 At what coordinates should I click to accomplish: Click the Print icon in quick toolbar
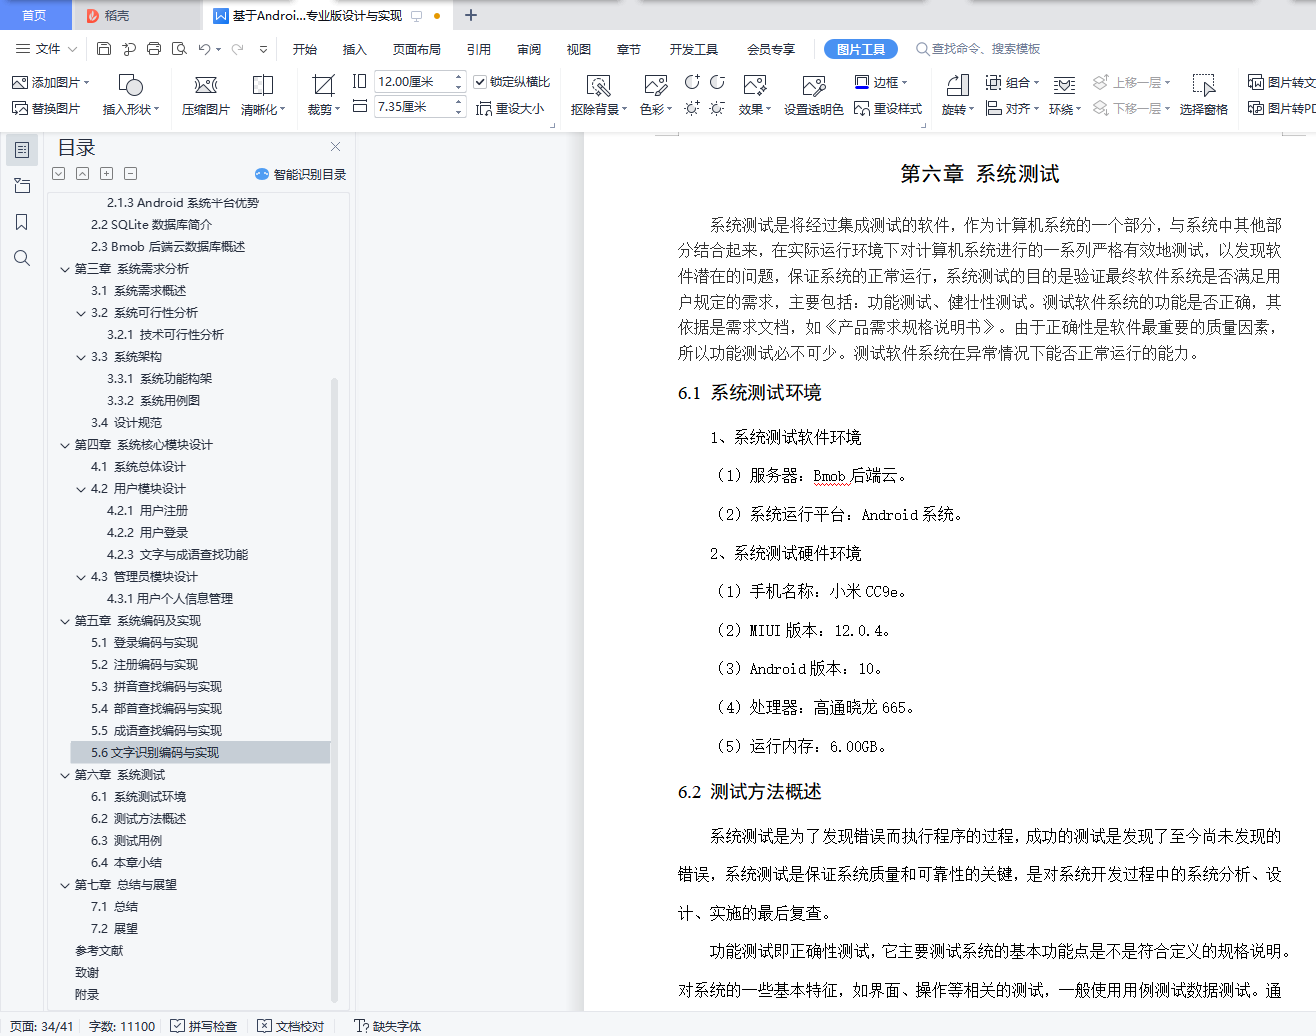pos(154,49)
